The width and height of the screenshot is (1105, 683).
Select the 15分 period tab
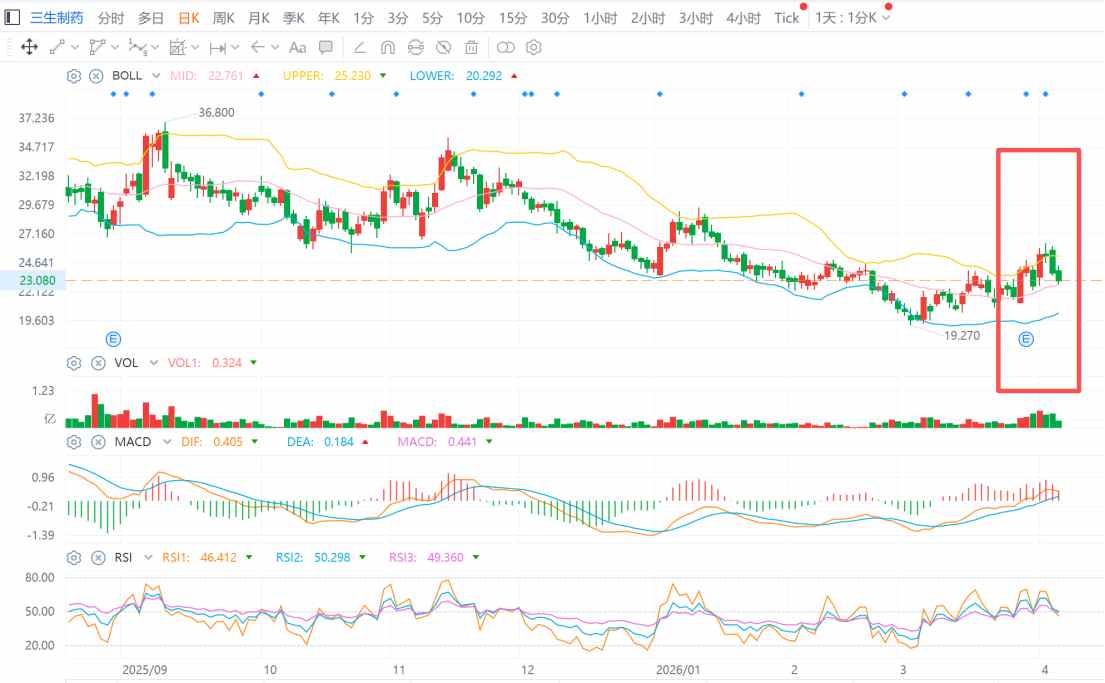513,18
